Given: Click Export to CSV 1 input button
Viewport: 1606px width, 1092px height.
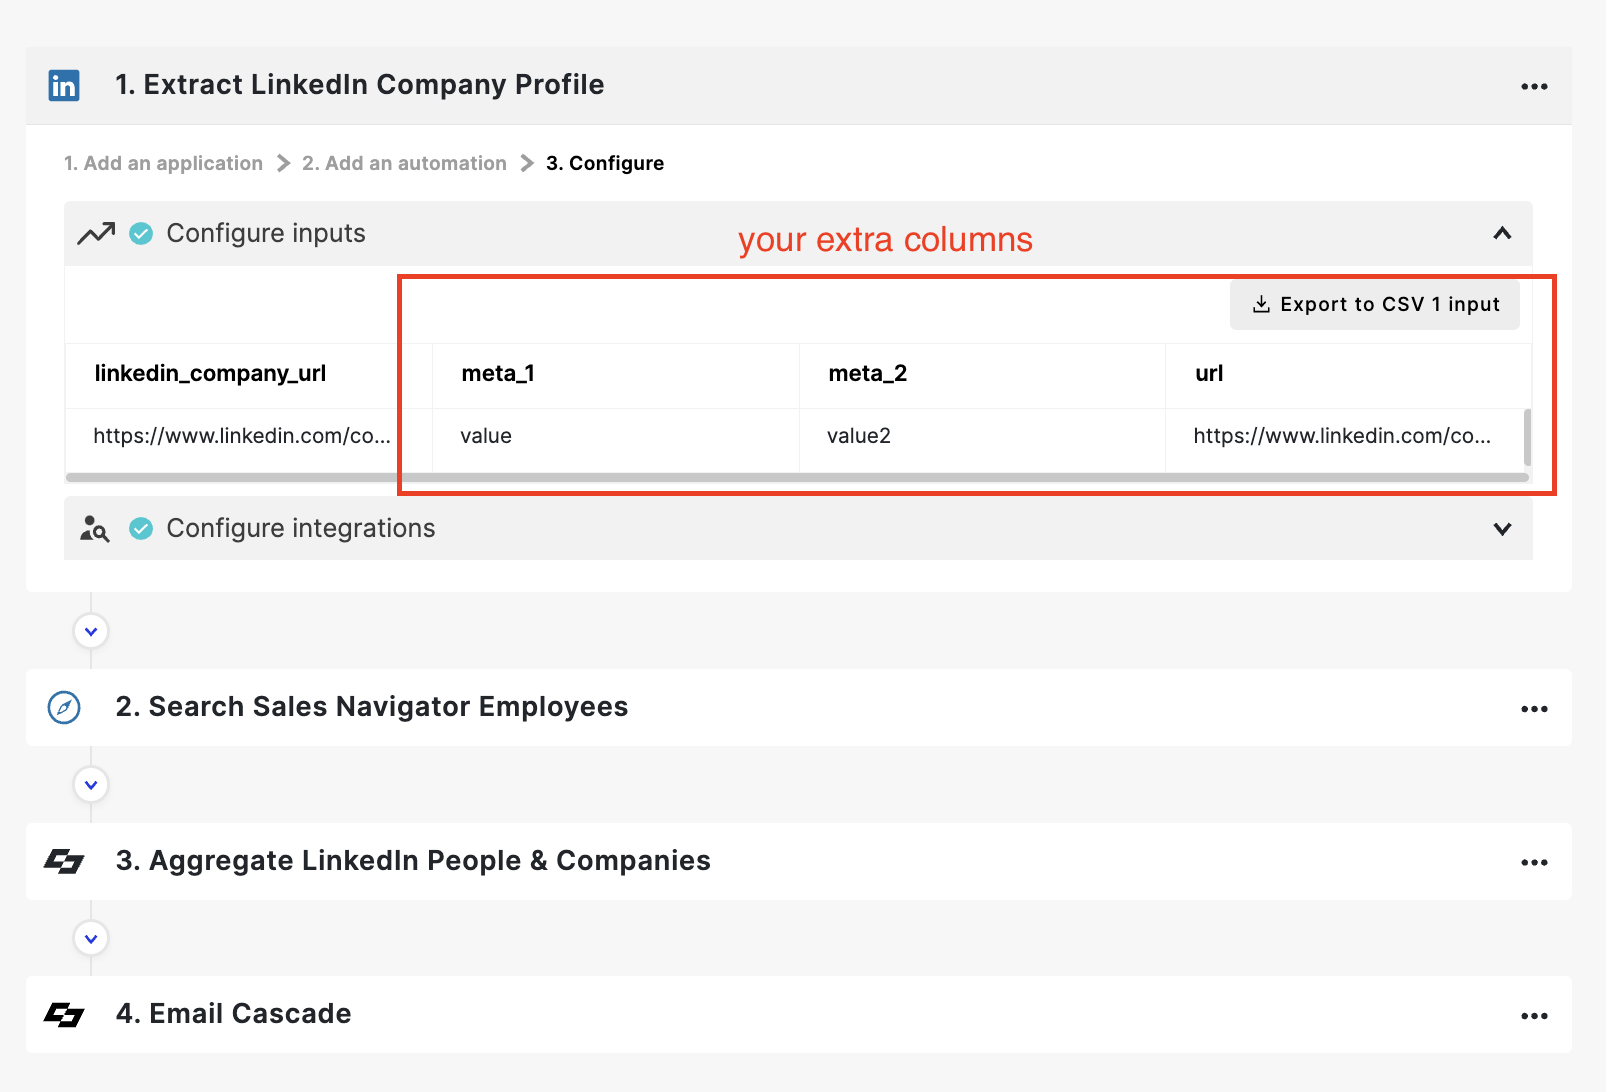Looking at the screenshot, I should coord(1375,304).
